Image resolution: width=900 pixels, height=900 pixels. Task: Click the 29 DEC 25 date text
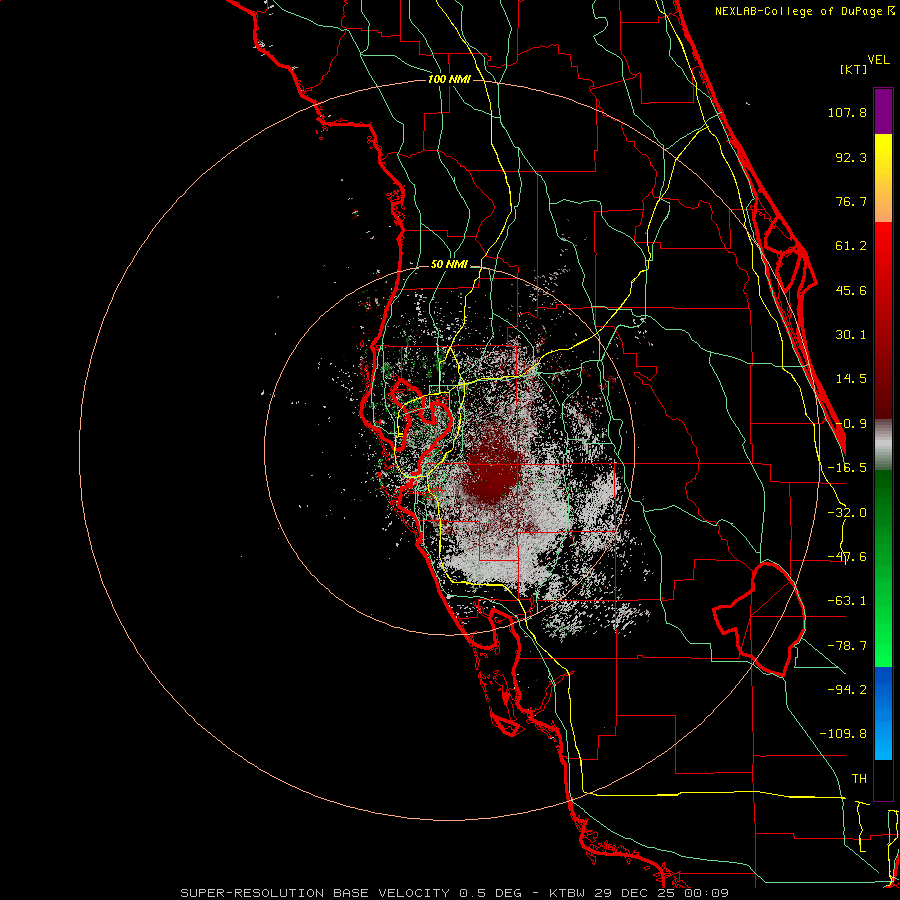(x=636, y=893)
